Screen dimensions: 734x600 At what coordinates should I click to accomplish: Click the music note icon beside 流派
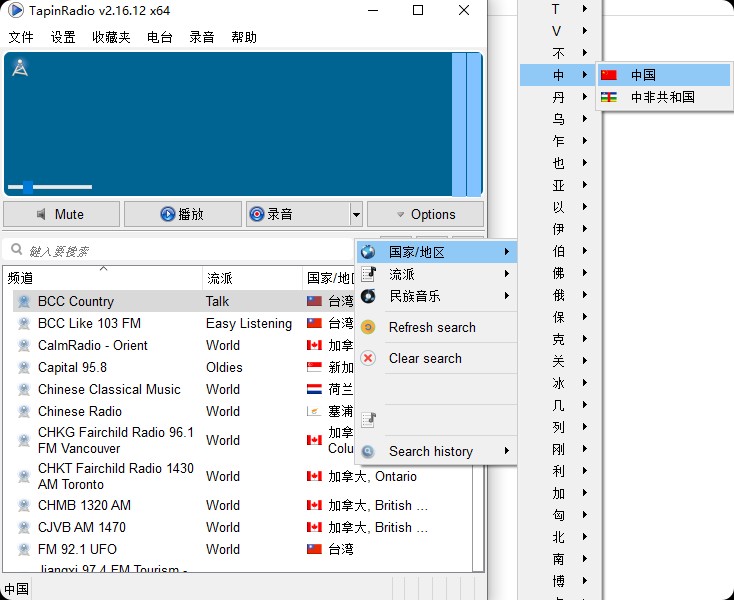(x=368, y=274)
